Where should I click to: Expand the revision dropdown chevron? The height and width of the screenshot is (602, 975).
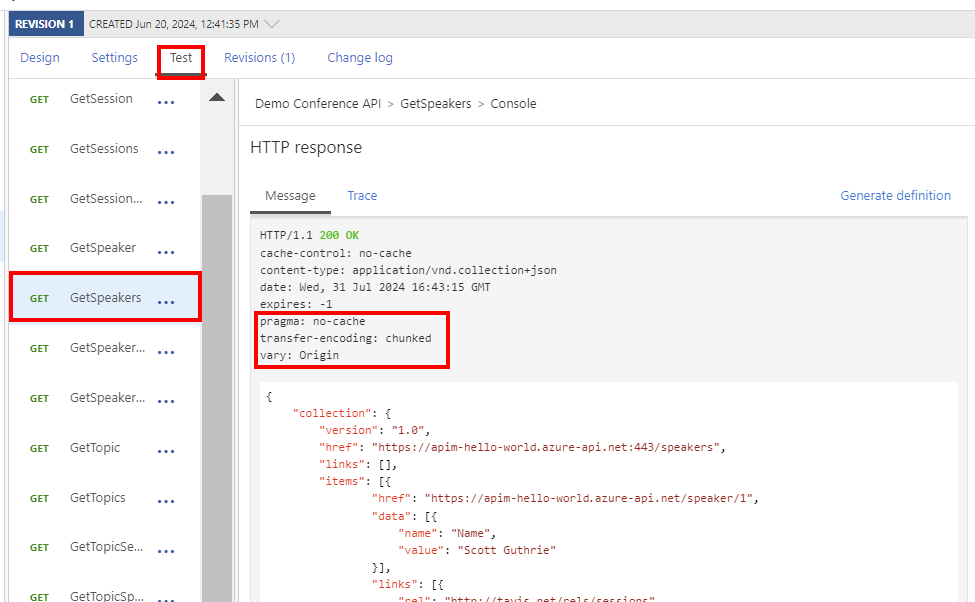272,24
